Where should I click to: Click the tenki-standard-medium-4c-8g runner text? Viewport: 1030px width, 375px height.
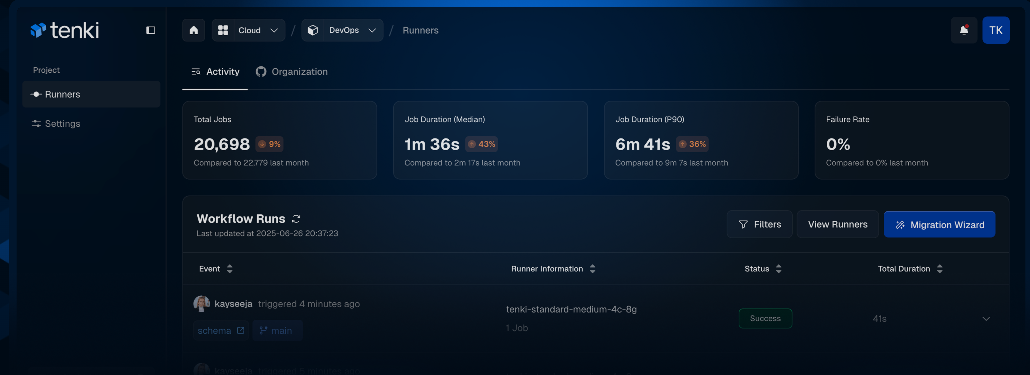(571, 309)
